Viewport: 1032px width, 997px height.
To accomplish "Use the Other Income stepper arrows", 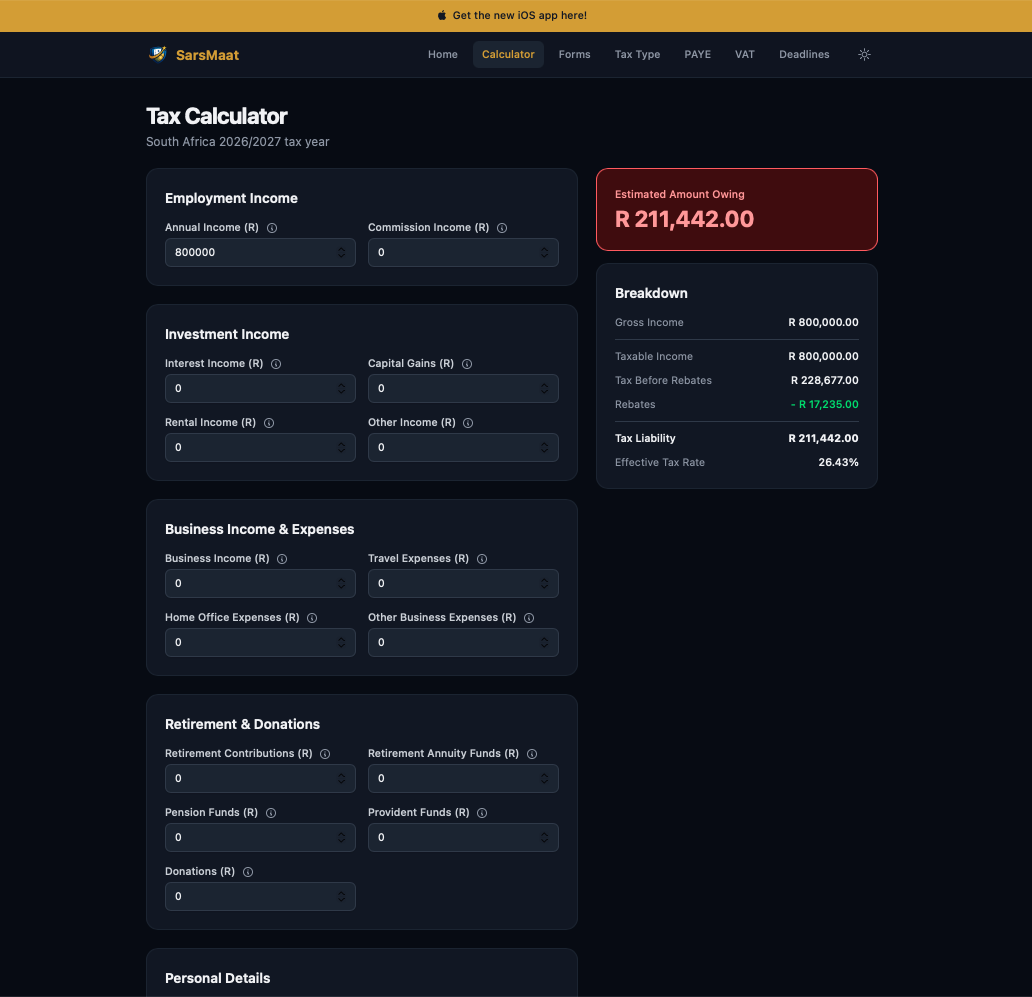I will coord(544,447).
